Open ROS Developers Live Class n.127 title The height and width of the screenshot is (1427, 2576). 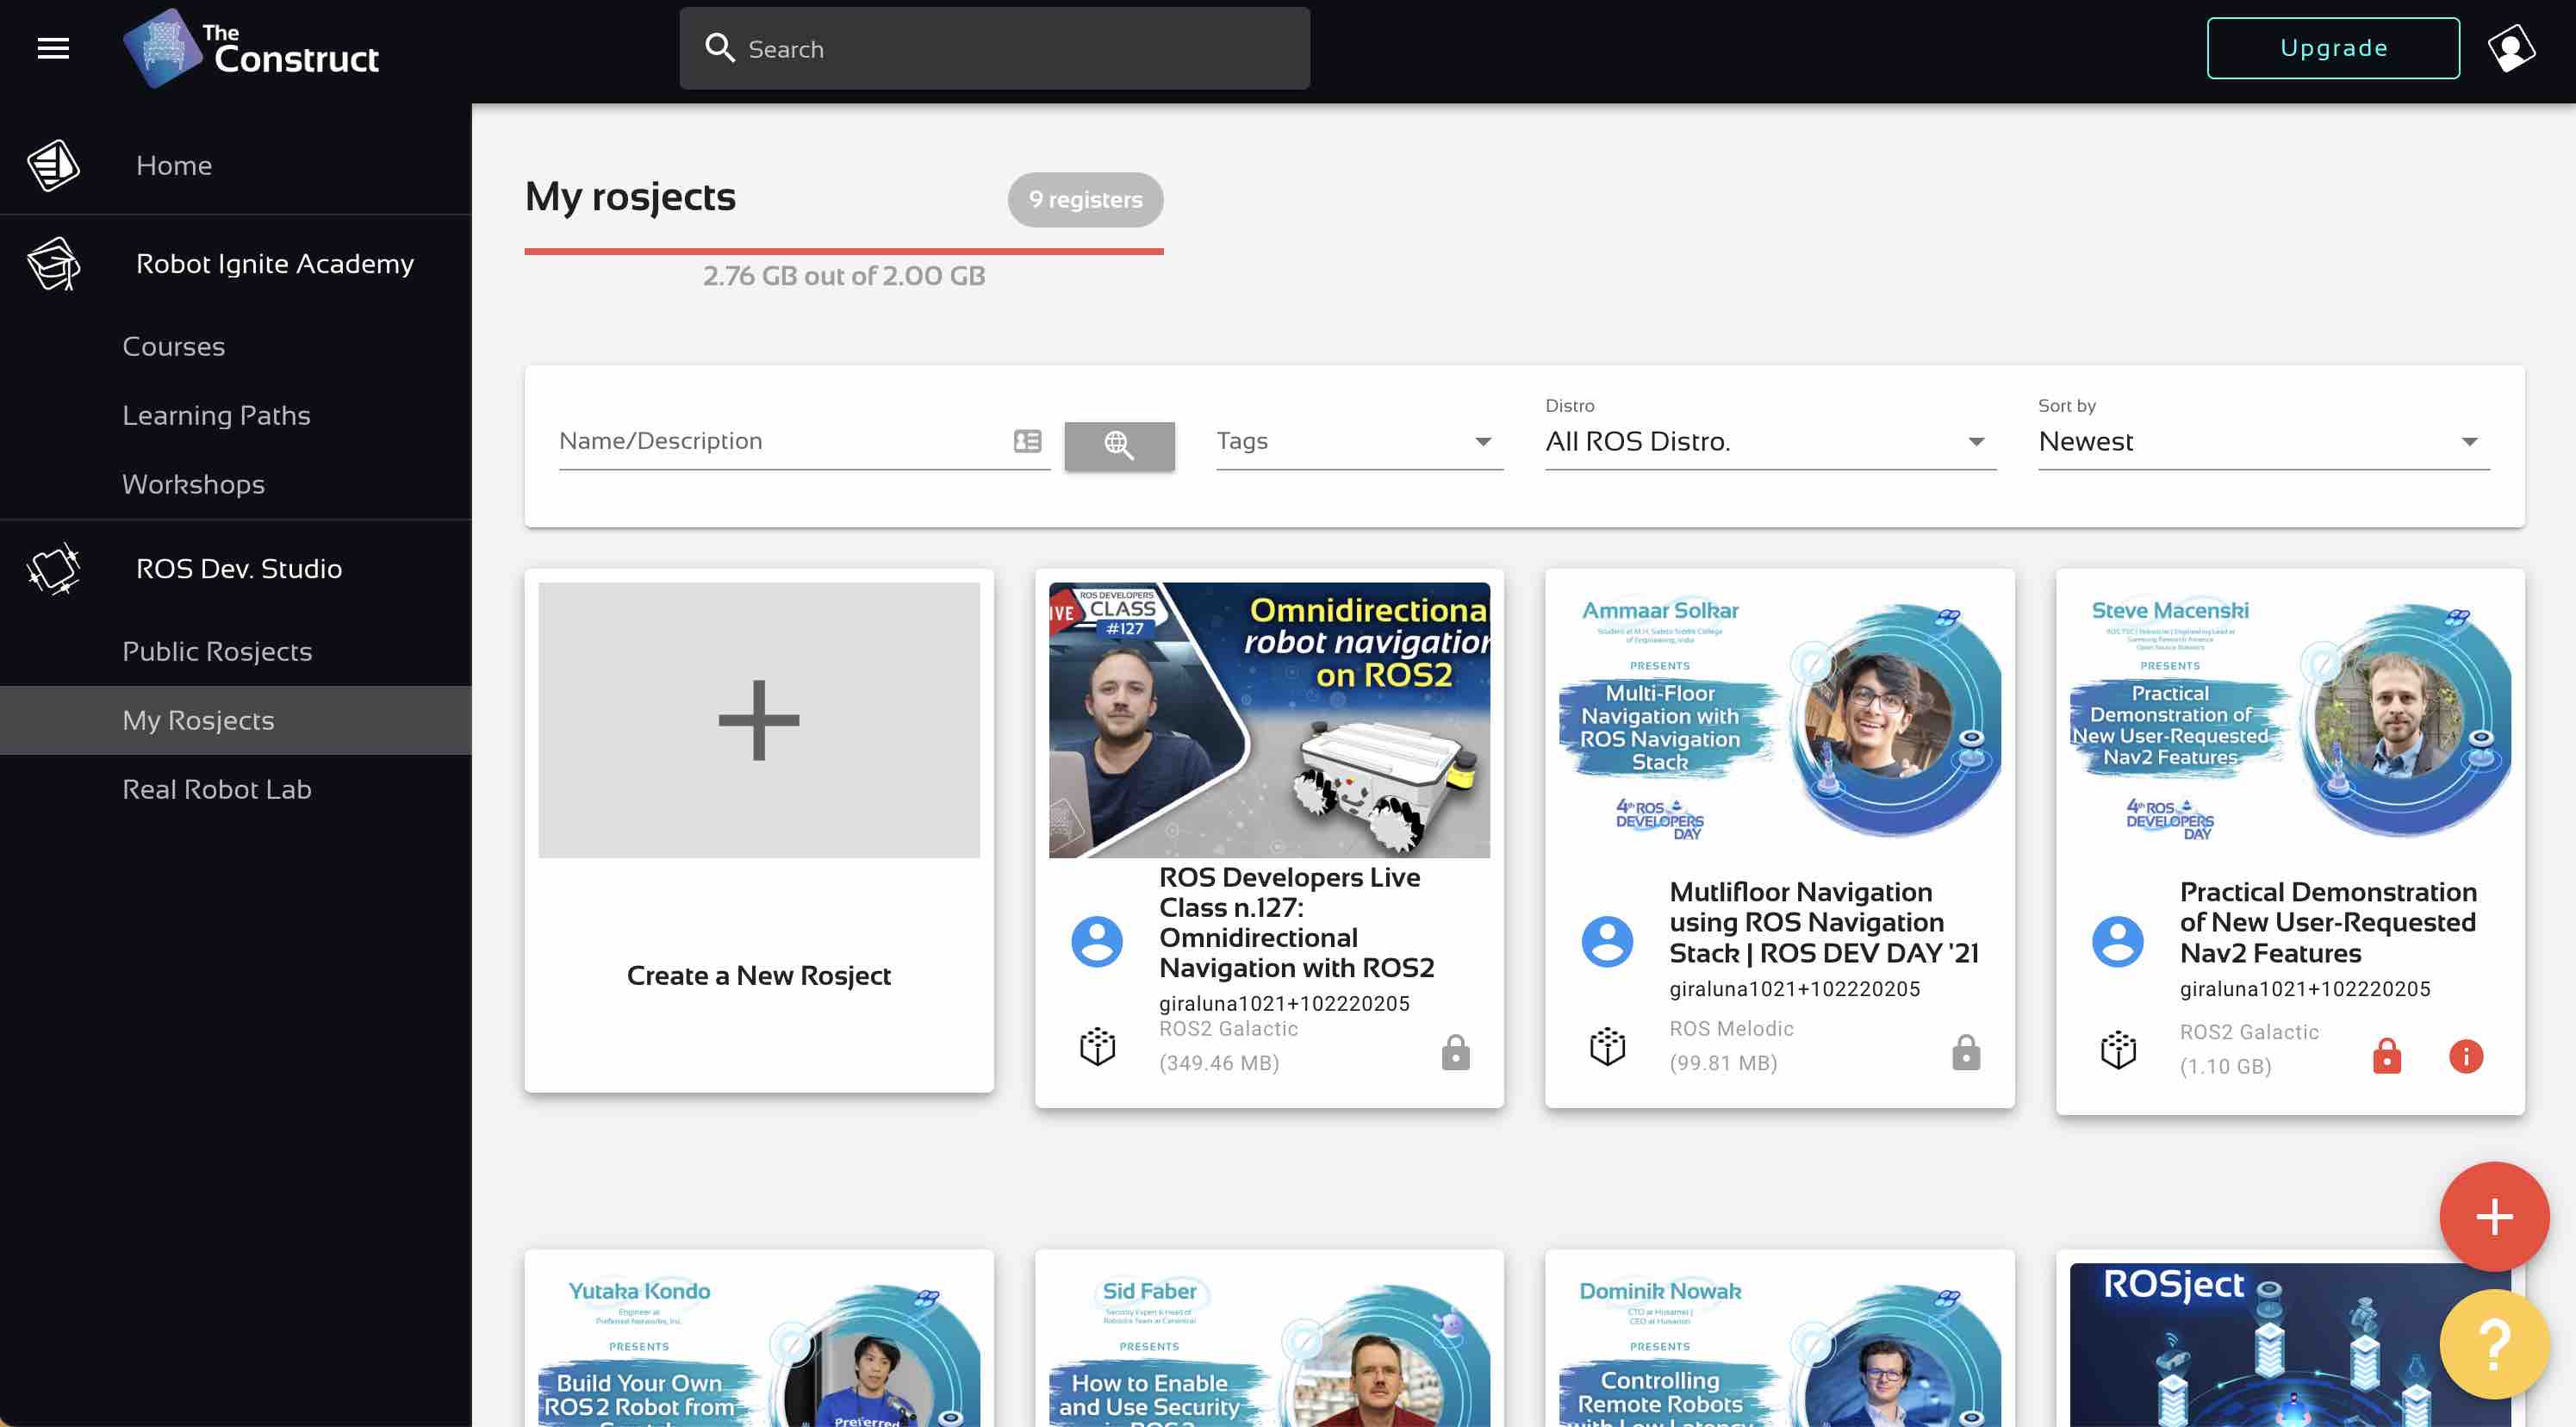click(x=1297, y=922)
